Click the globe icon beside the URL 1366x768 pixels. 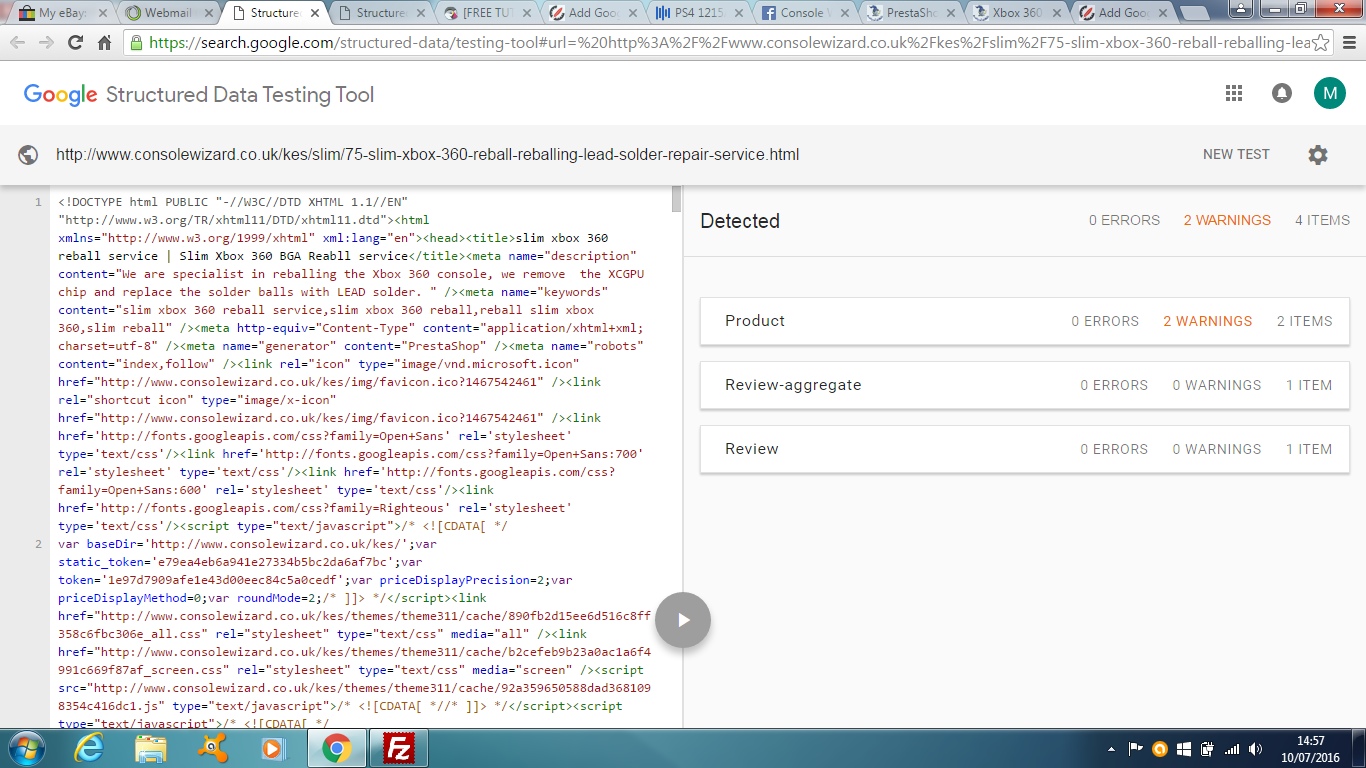(28, 155)
